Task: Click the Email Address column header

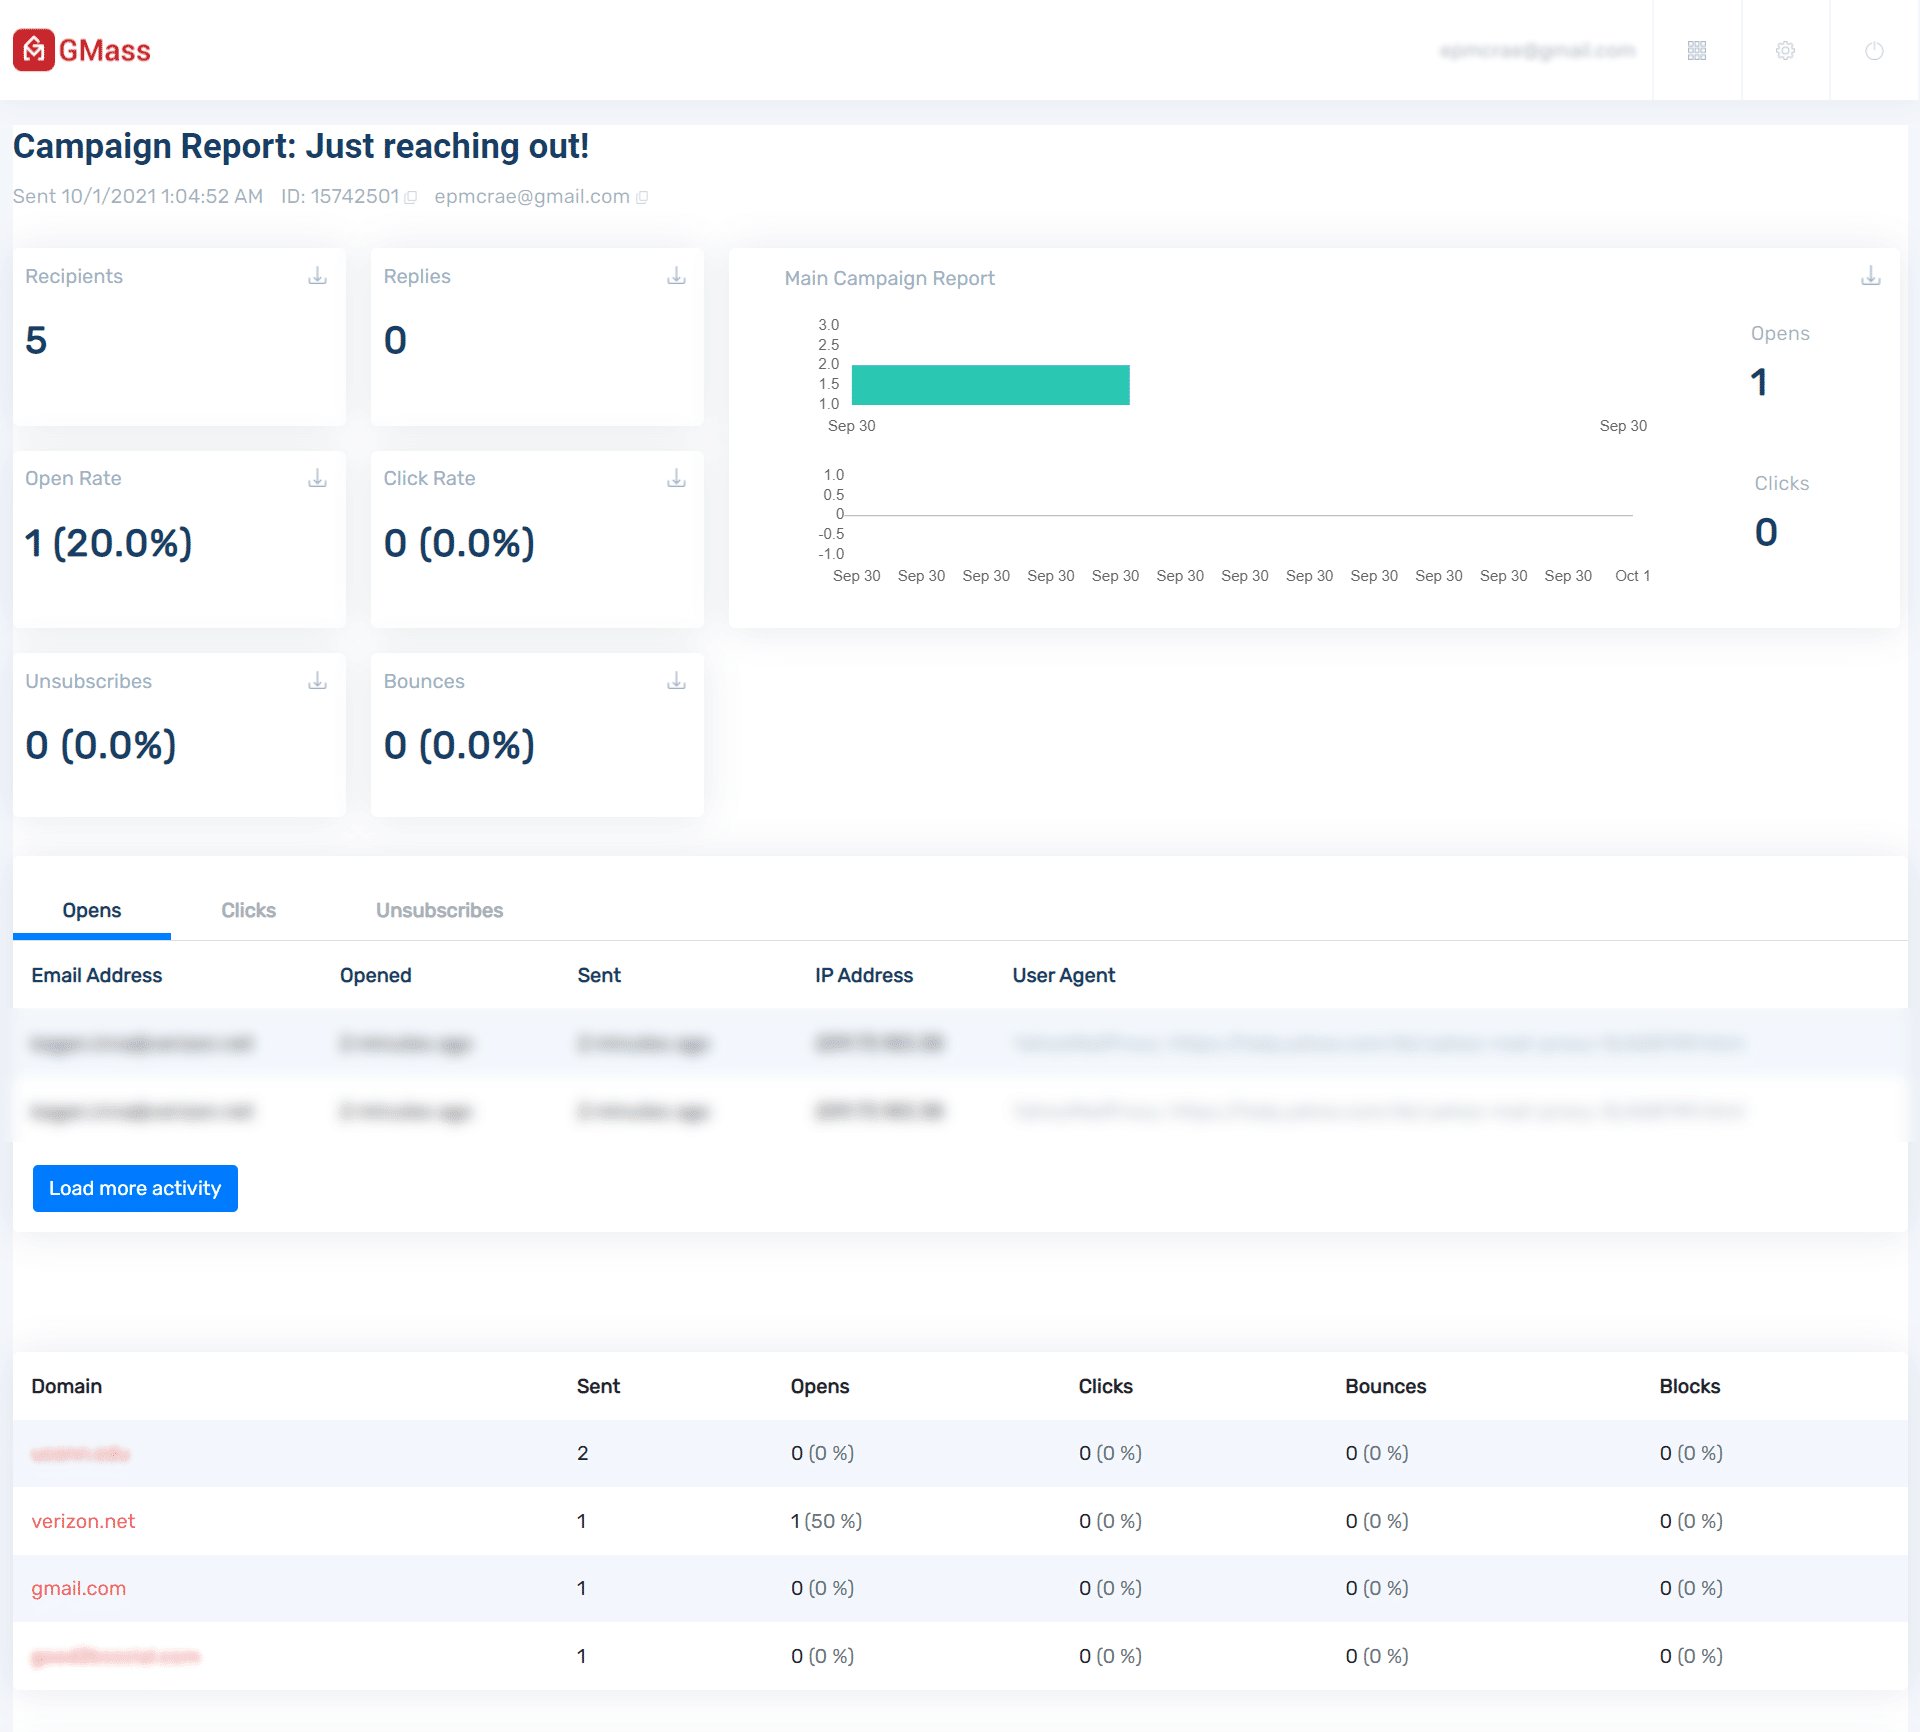Action: pyautogui.click(x=97, y=975)
